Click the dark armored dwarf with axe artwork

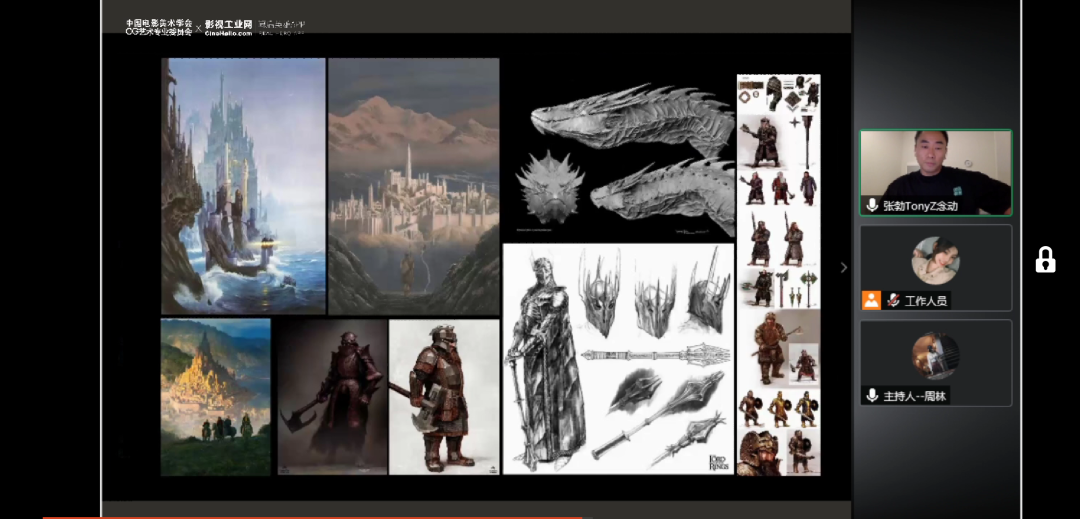tap(333, 396)
